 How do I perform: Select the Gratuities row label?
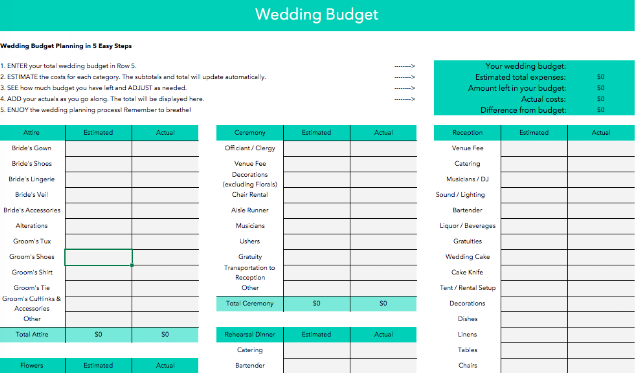coord(467,241)
